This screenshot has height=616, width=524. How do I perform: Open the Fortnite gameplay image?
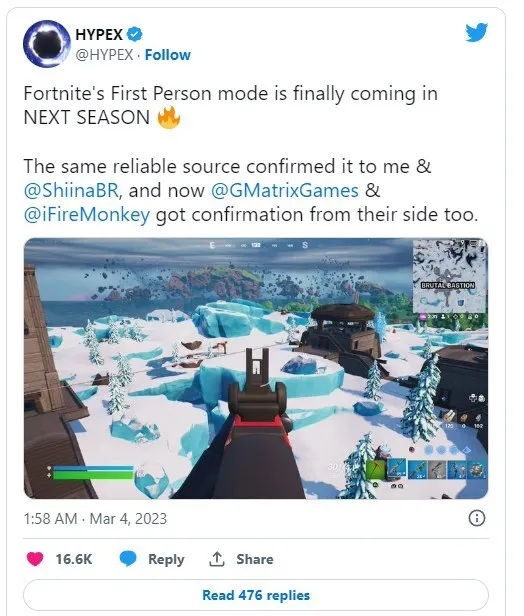256,368
